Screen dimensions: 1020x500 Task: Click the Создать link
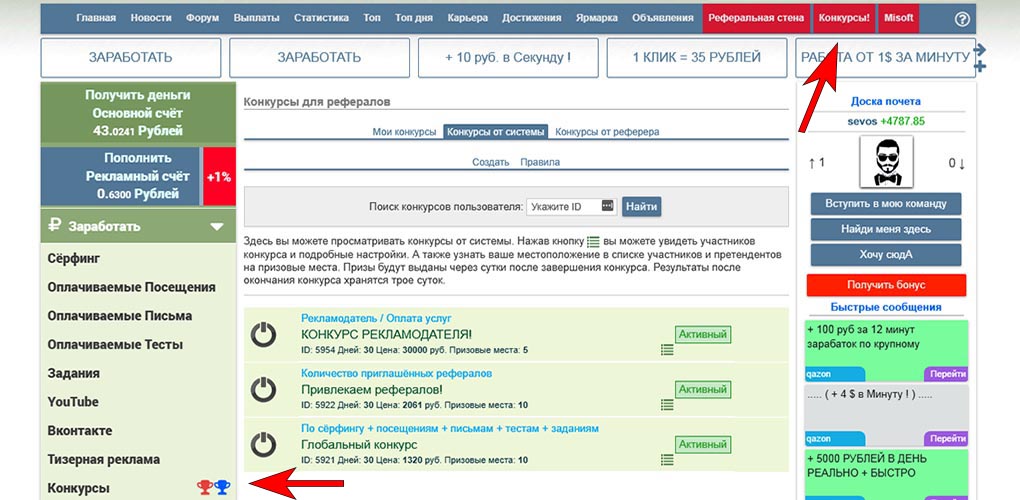coord(490,162)
